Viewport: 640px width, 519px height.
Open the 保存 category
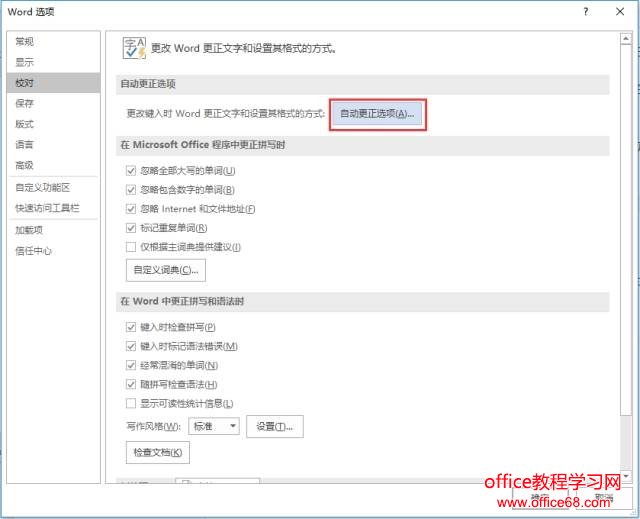click(x=53, y=103)
